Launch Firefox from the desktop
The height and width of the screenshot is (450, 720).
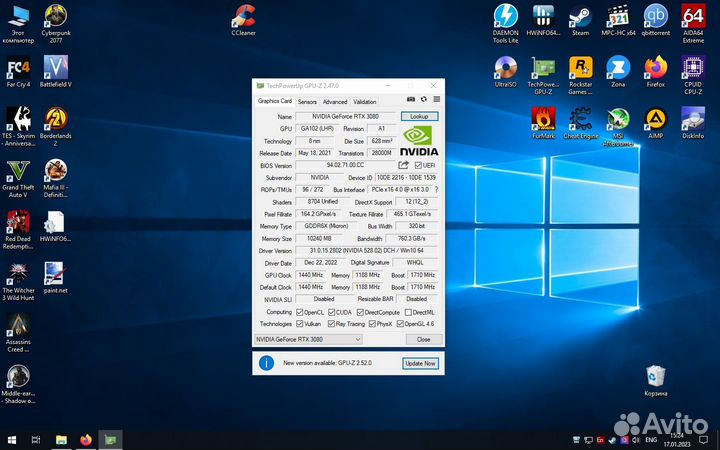[656, 72]
